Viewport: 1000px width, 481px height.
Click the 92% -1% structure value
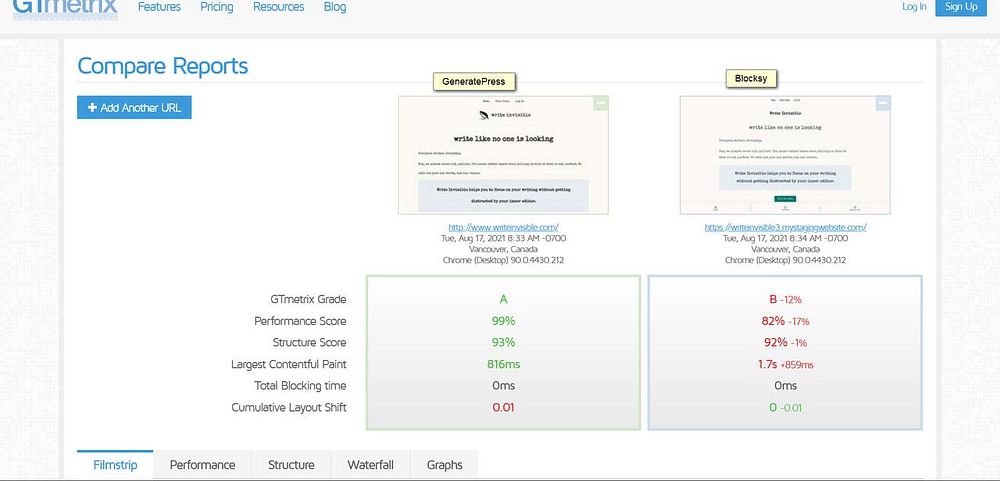coord(785,343)
